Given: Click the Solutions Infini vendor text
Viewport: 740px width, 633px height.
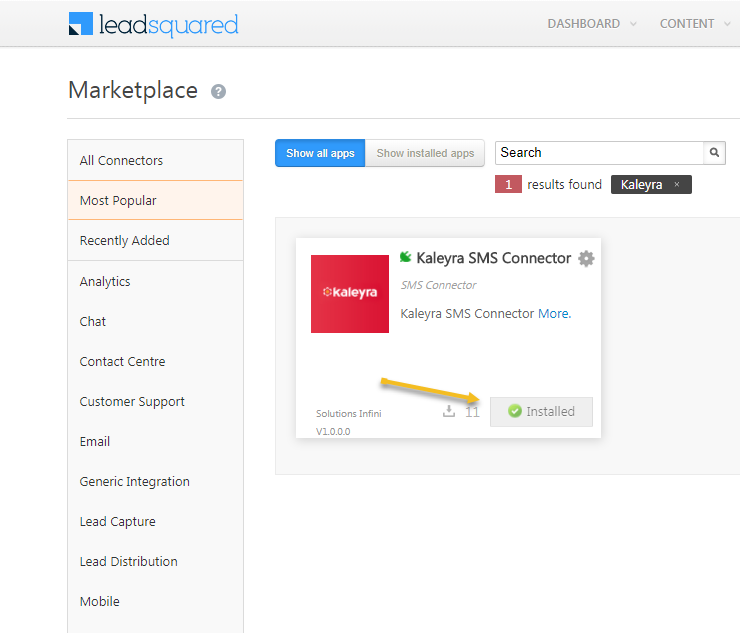Looking at the screenshot, I should click(349, 414).
